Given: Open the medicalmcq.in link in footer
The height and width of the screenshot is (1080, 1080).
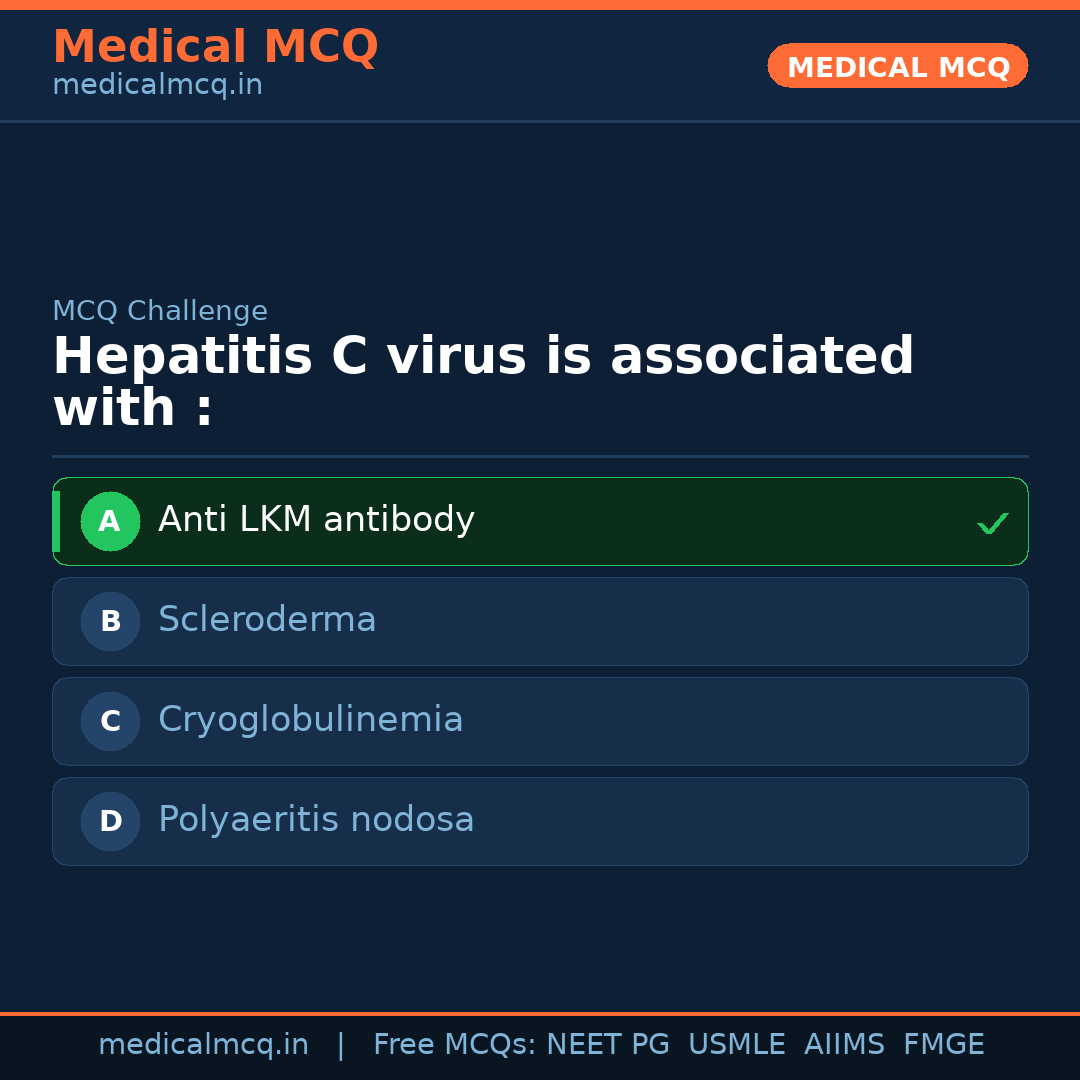Looking at the screenshot, I should [x=203, y=1045].
